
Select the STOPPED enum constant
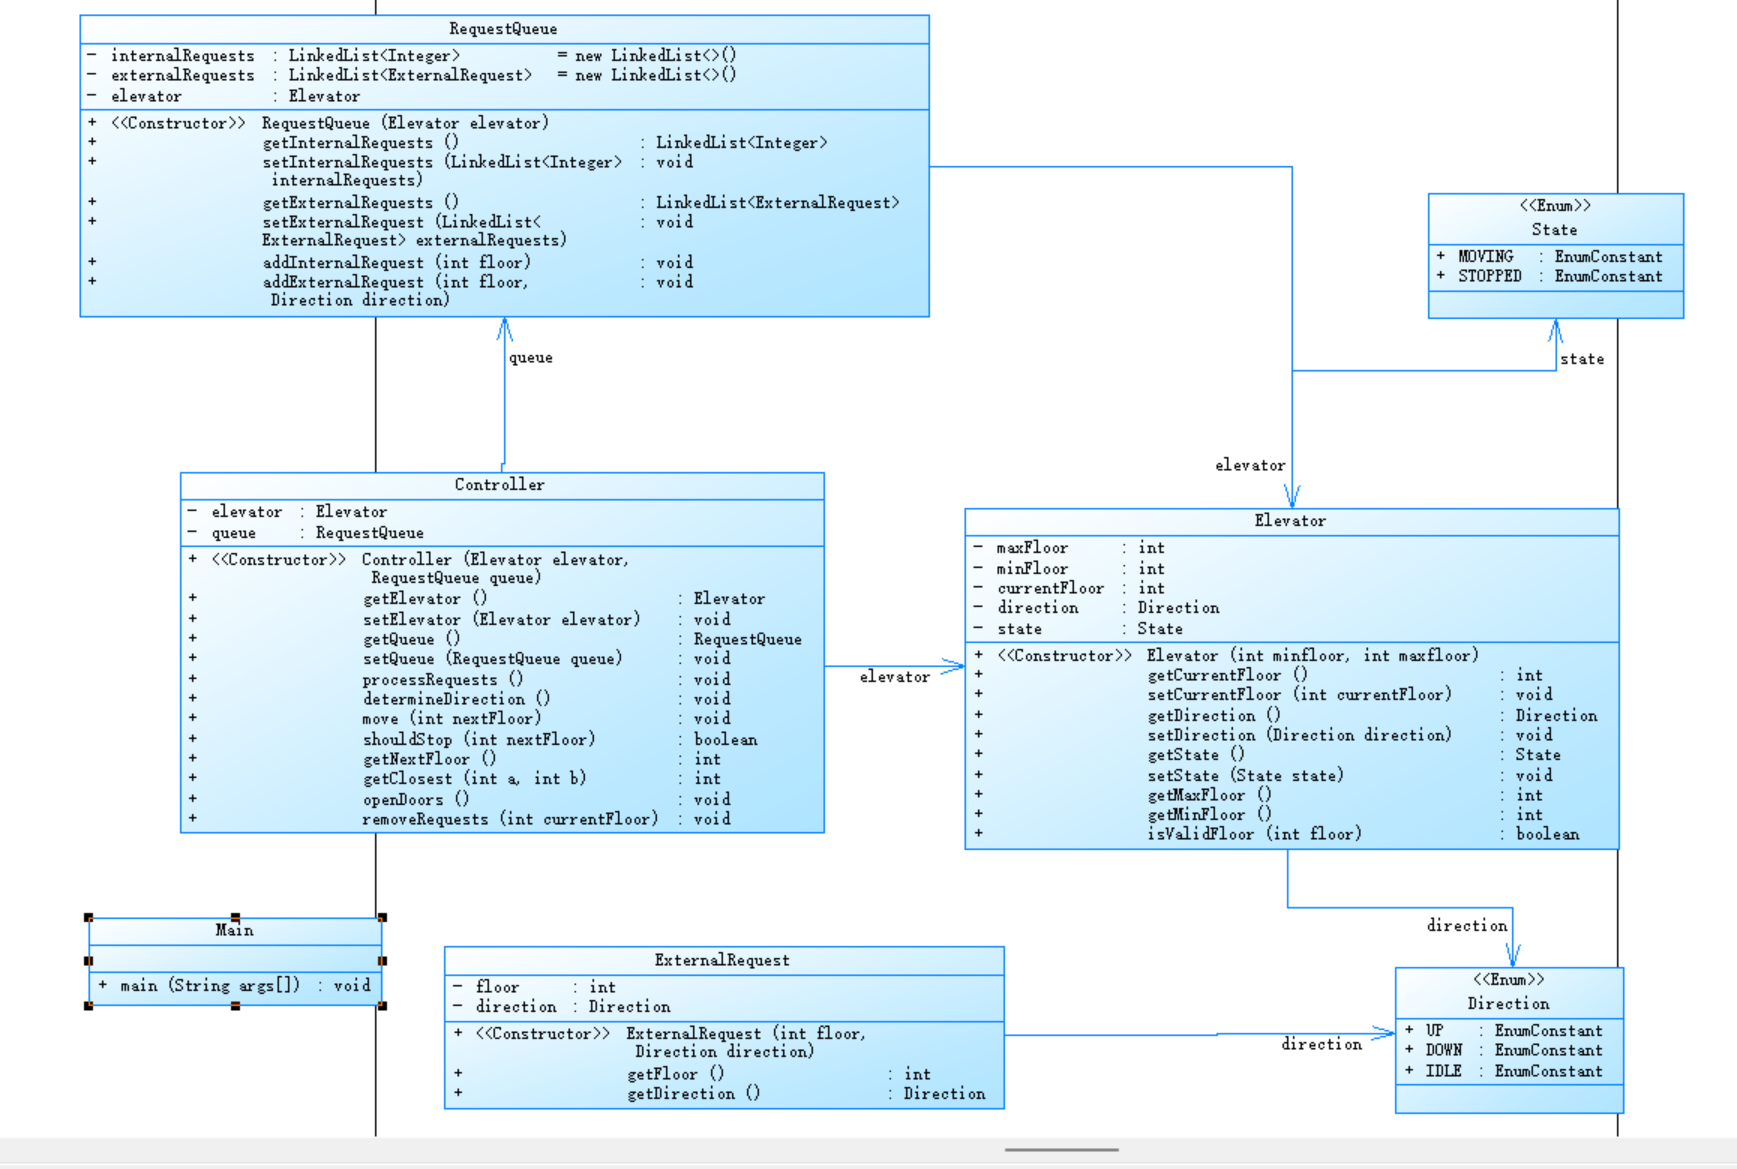coord(1550,277)
